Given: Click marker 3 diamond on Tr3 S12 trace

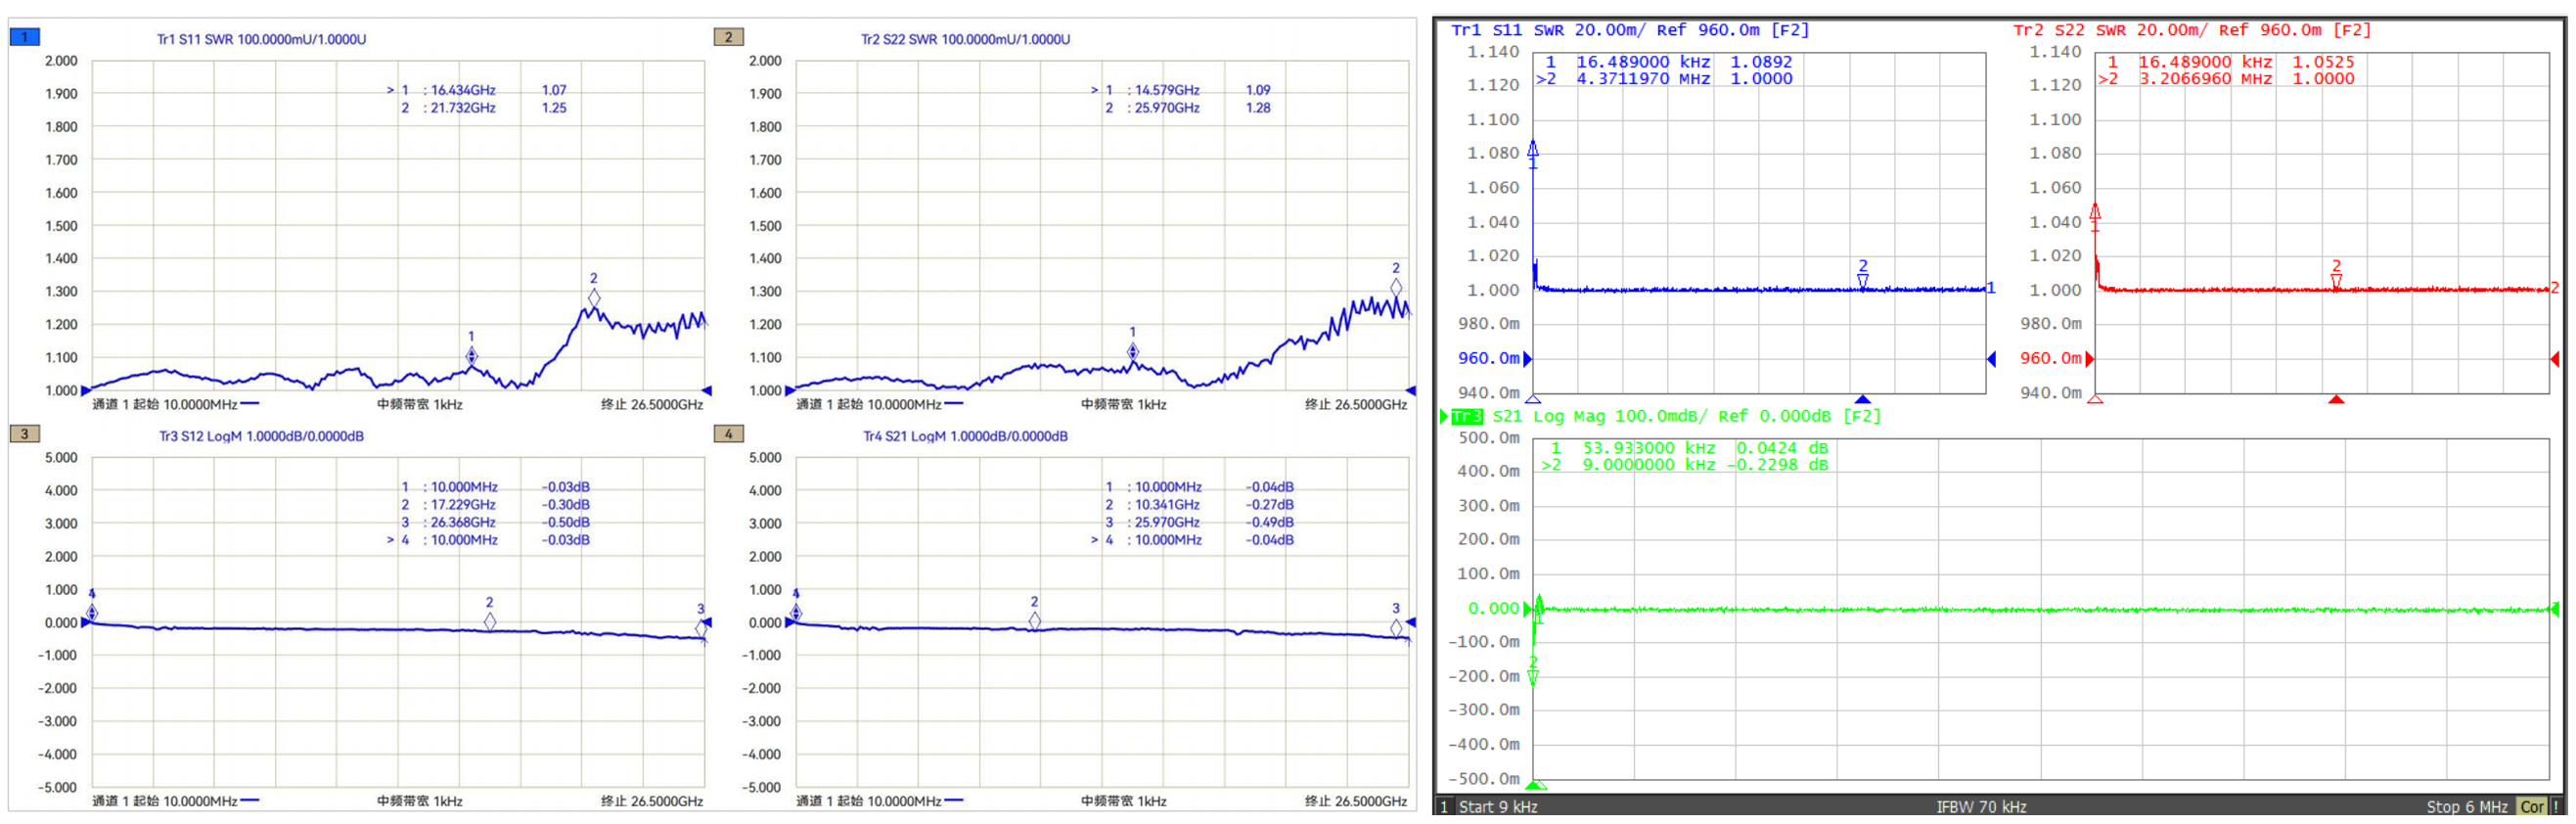Looking at the screenshot, I should click(x=701, y=628).
